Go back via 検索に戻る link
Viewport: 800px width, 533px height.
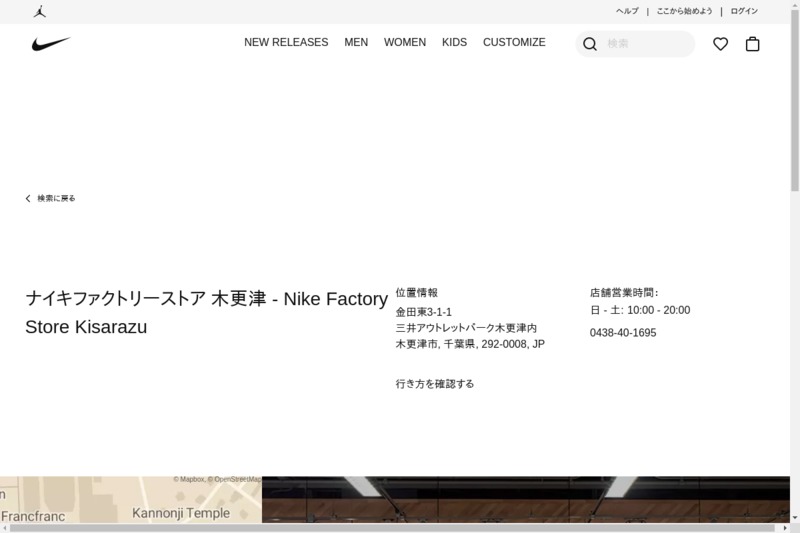[56, 198]
